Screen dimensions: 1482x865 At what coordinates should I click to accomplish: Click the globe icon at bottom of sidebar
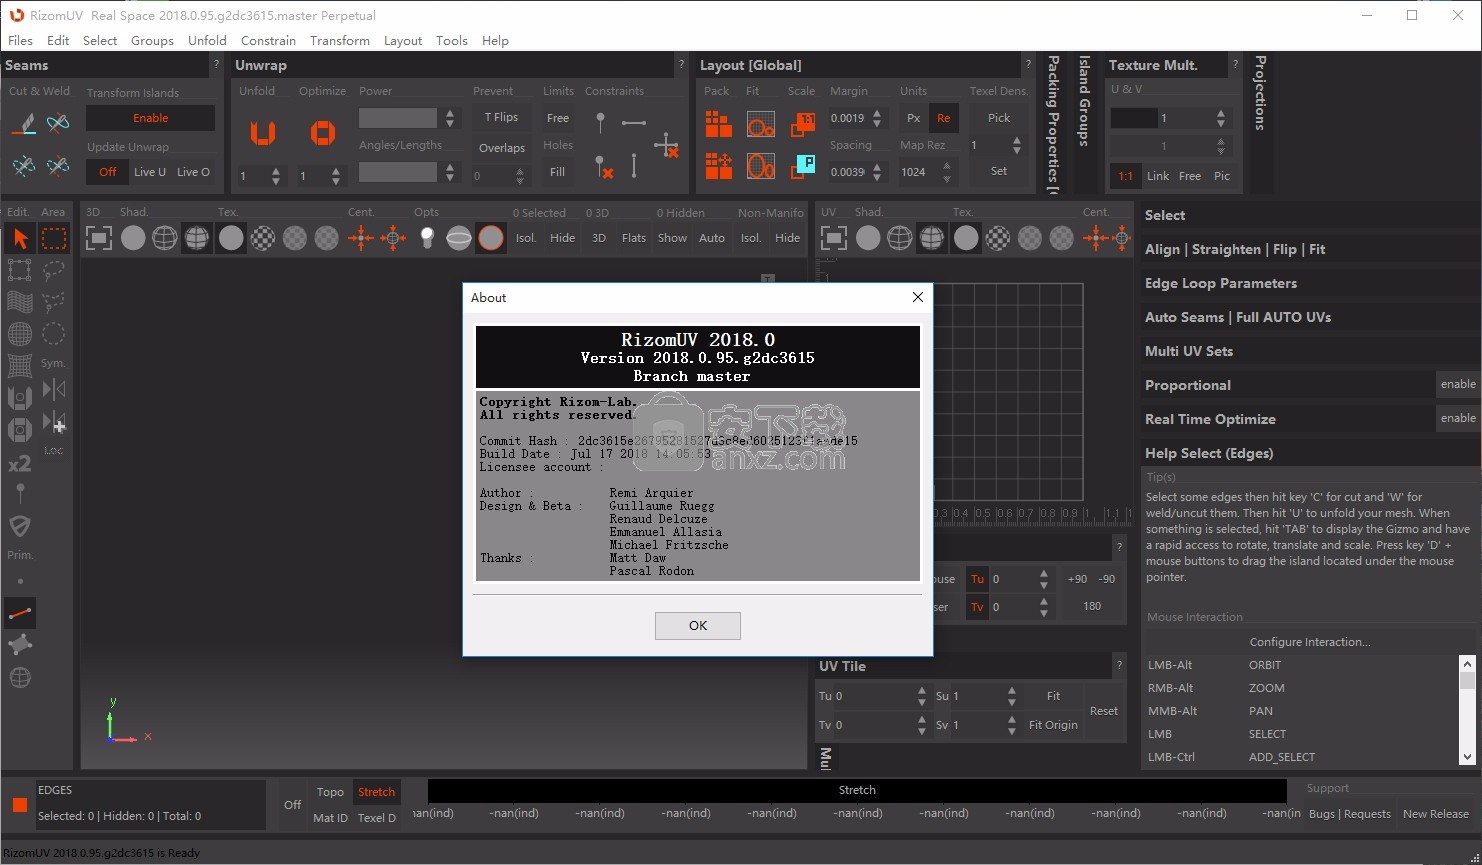pos(20,678)
